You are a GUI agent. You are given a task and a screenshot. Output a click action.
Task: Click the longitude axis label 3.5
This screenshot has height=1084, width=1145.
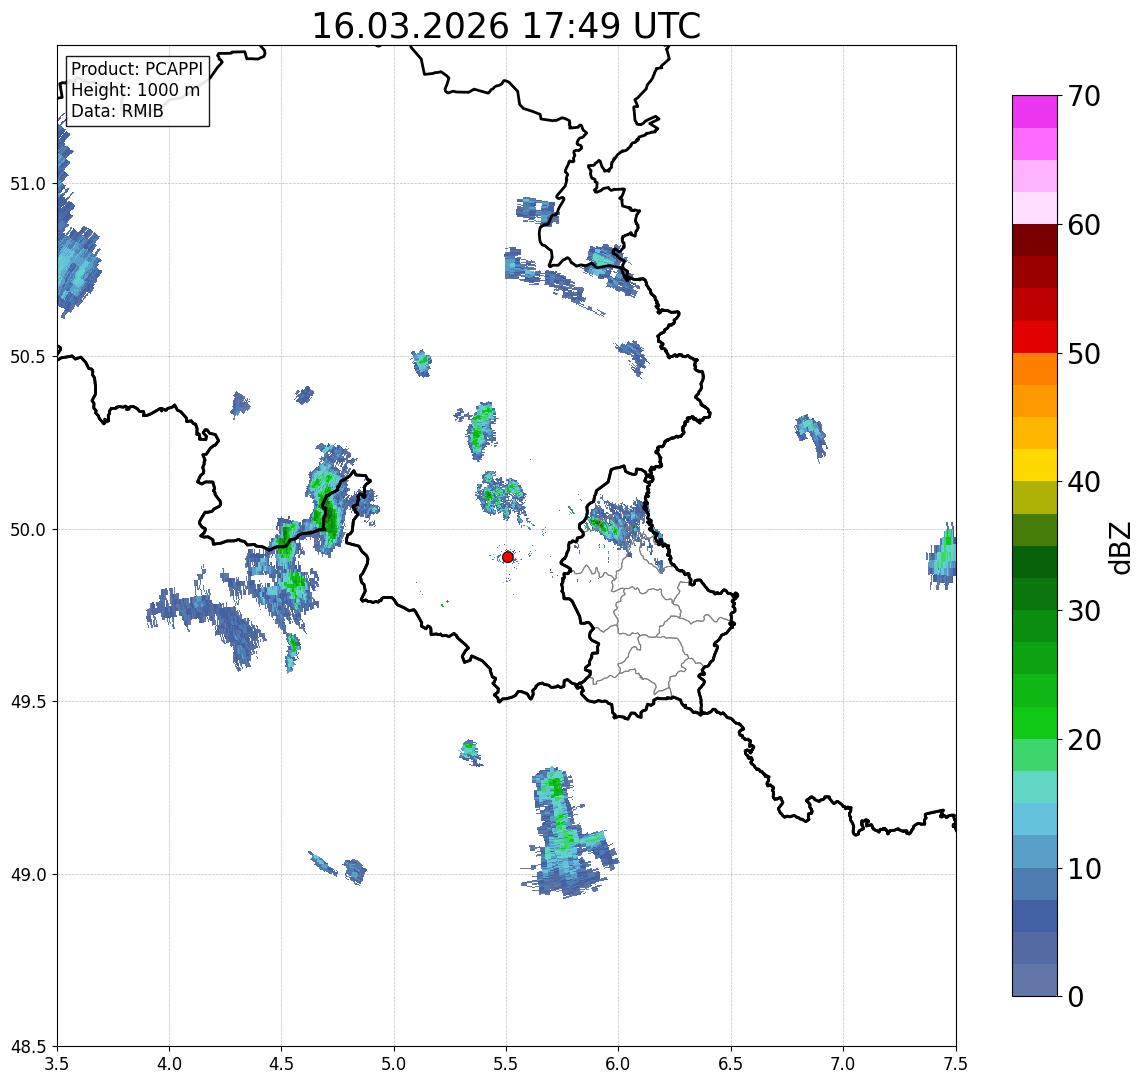coord(57,1063)
